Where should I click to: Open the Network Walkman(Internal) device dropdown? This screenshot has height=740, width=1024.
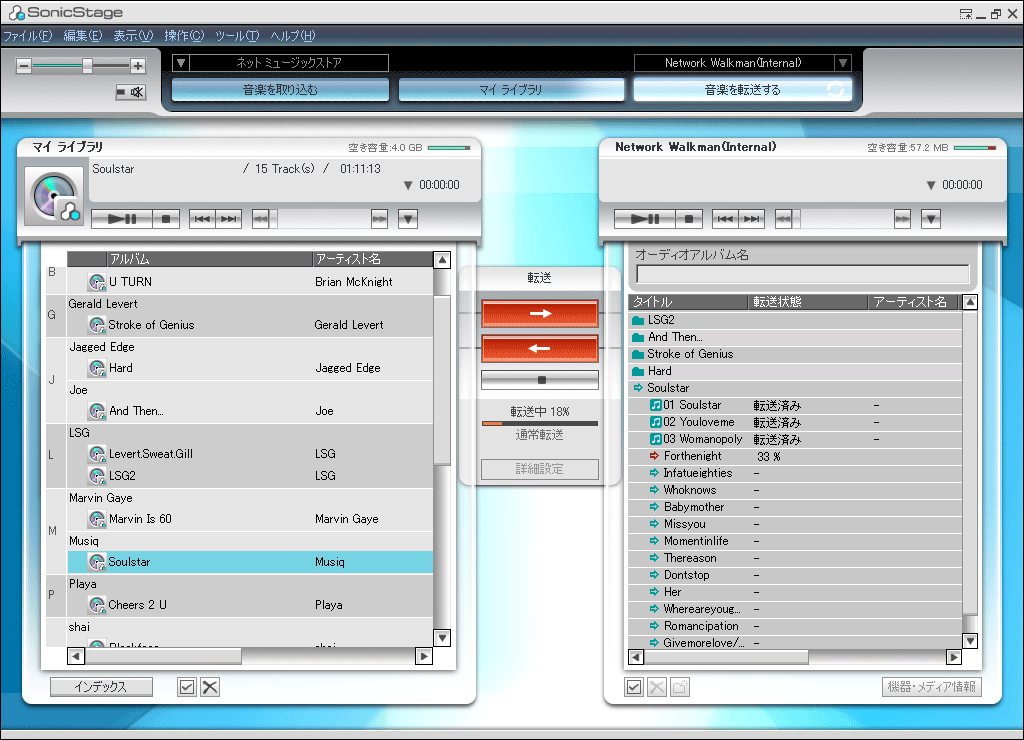(x=843, y=63)
